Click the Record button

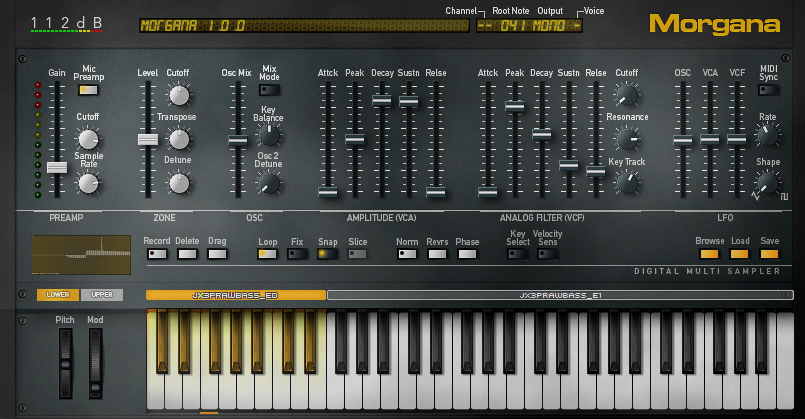(157, 254)
